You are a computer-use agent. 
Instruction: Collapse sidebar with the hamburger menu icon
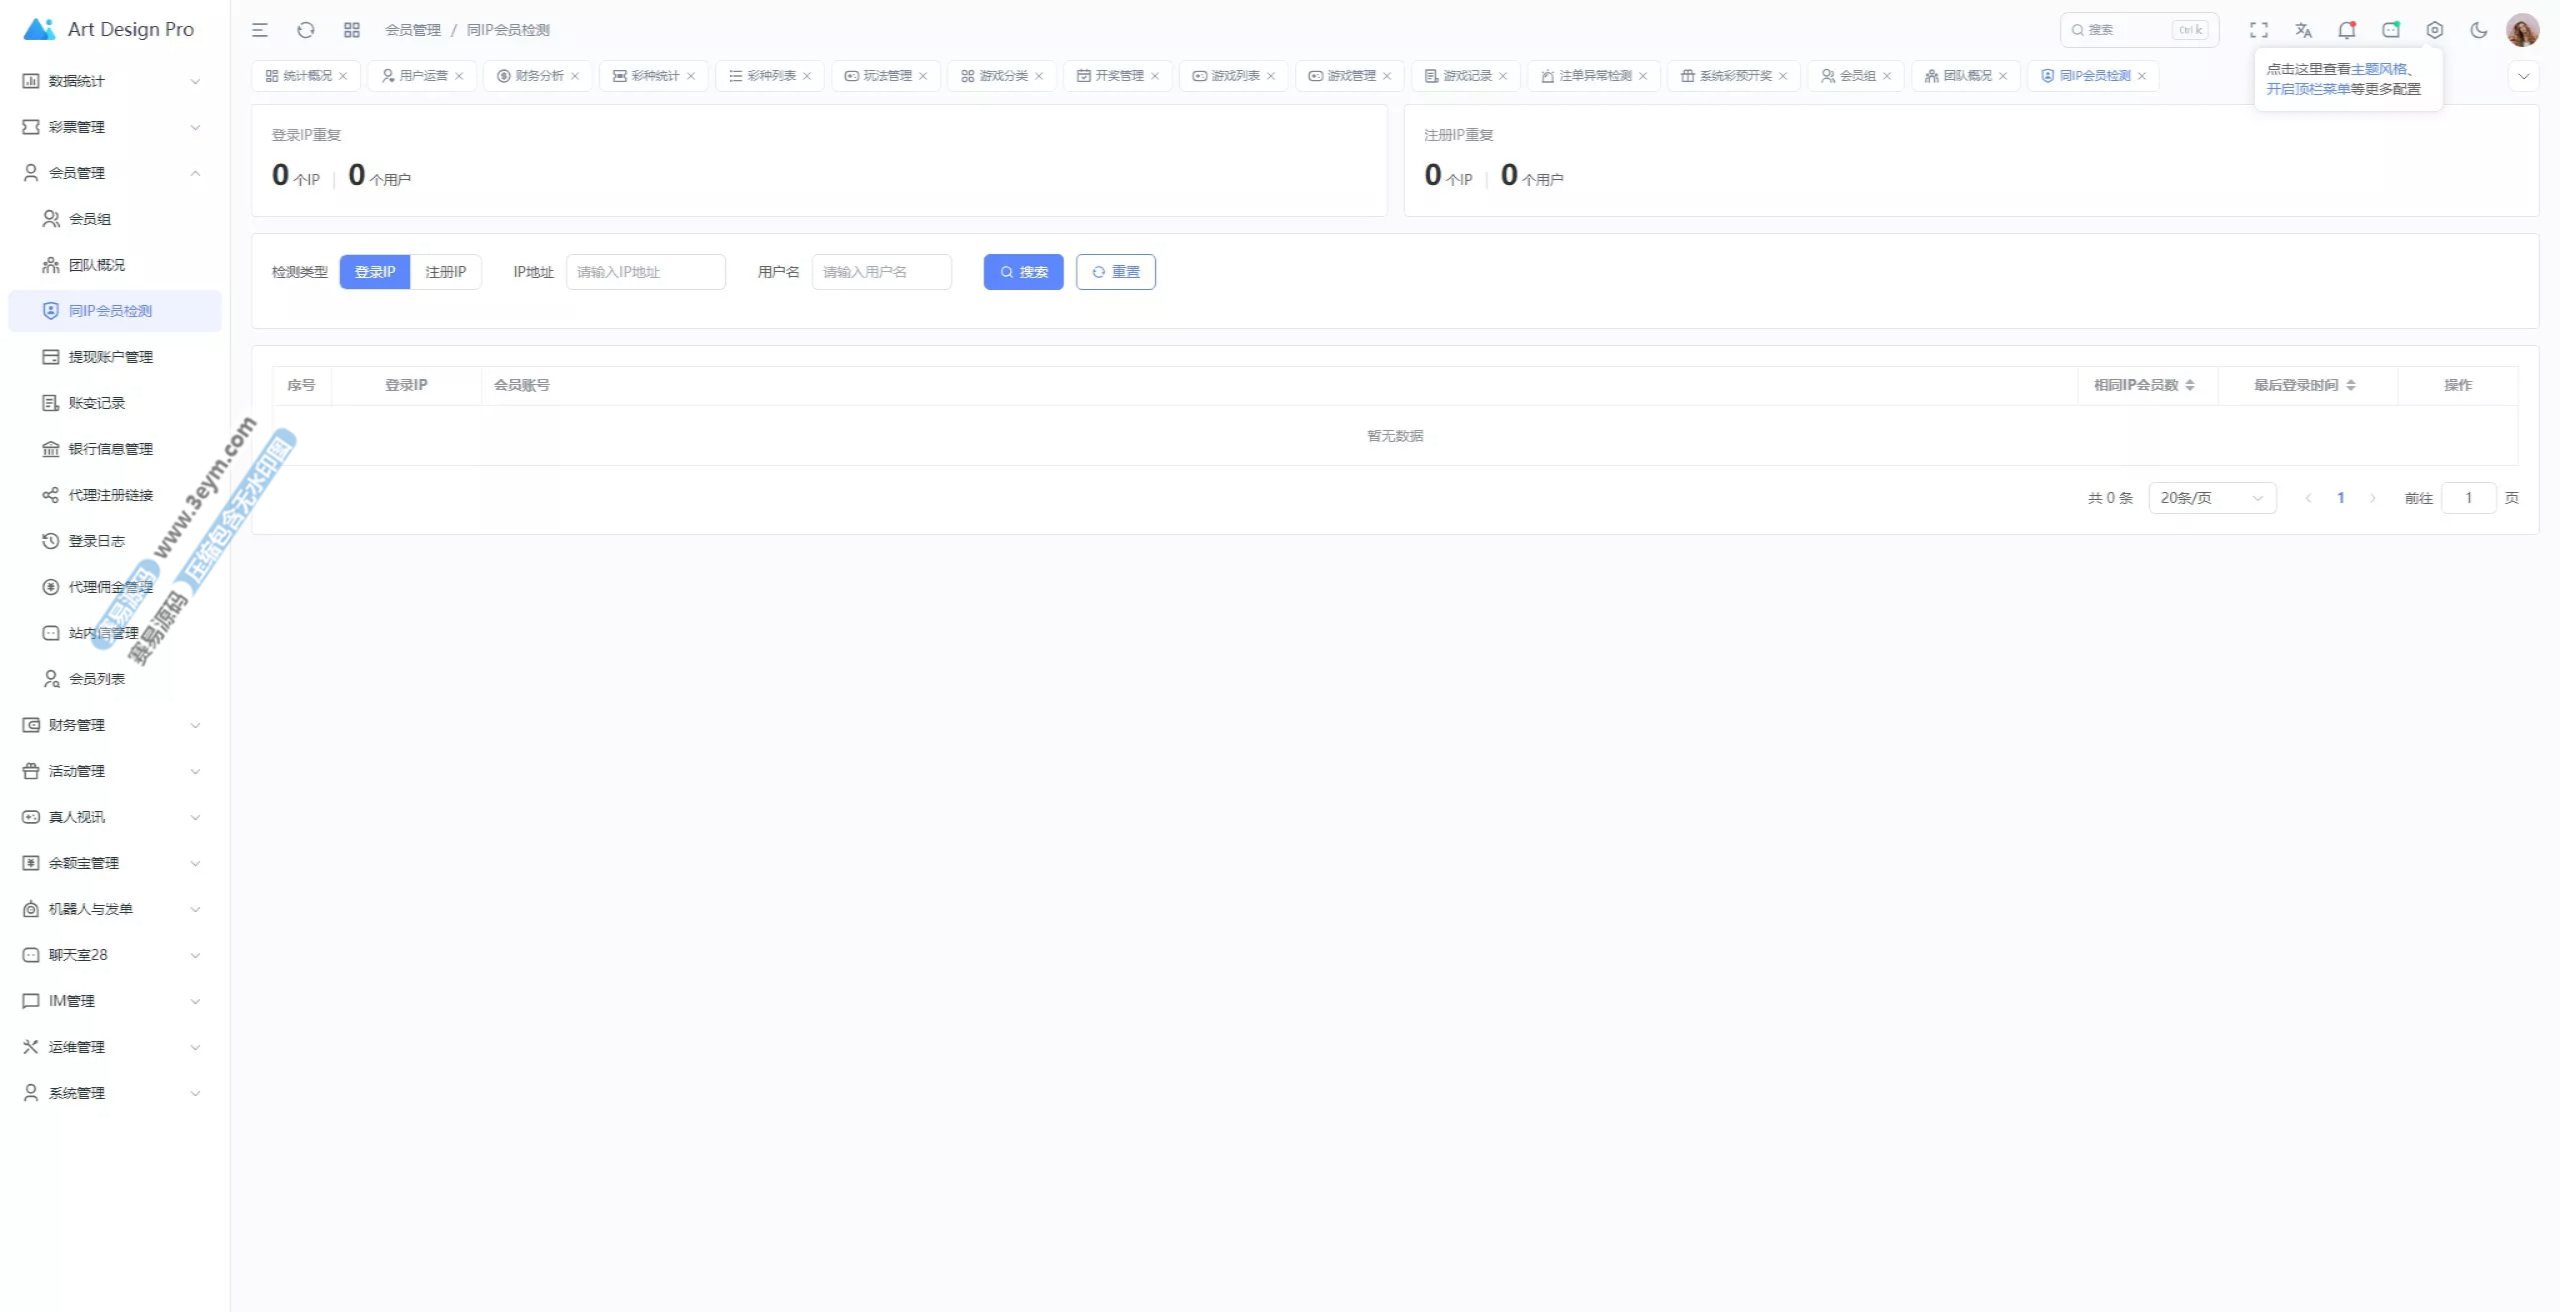pos(260,30)
